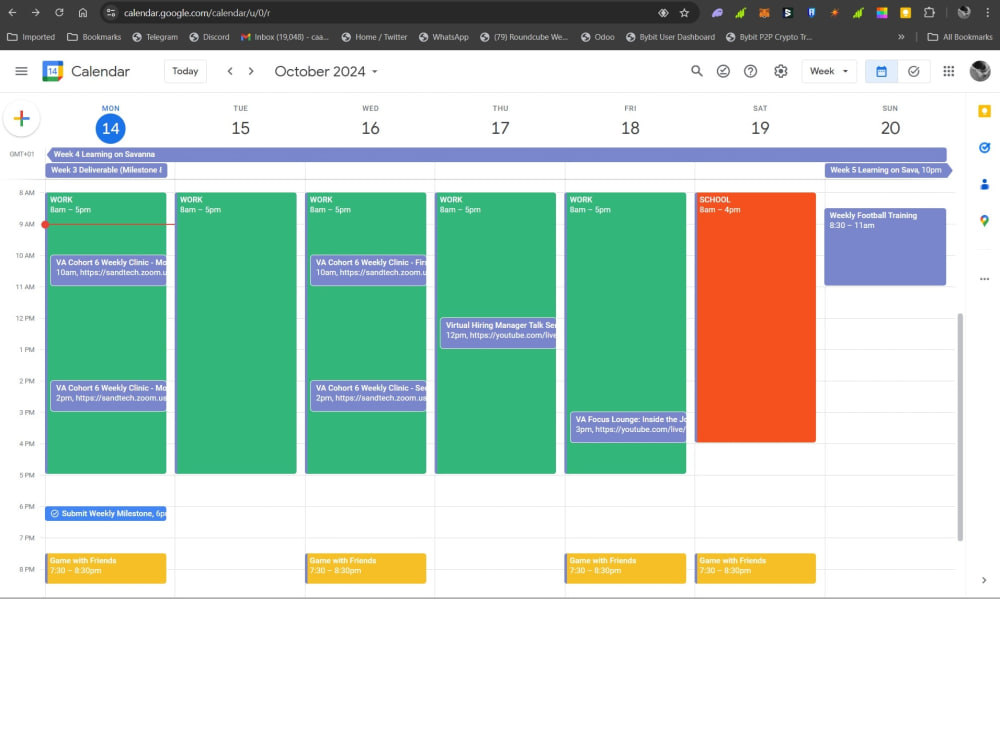Screen dimensions: 1000x750
Task: Open Tuesday WORK event block
Action: (235, 333)
